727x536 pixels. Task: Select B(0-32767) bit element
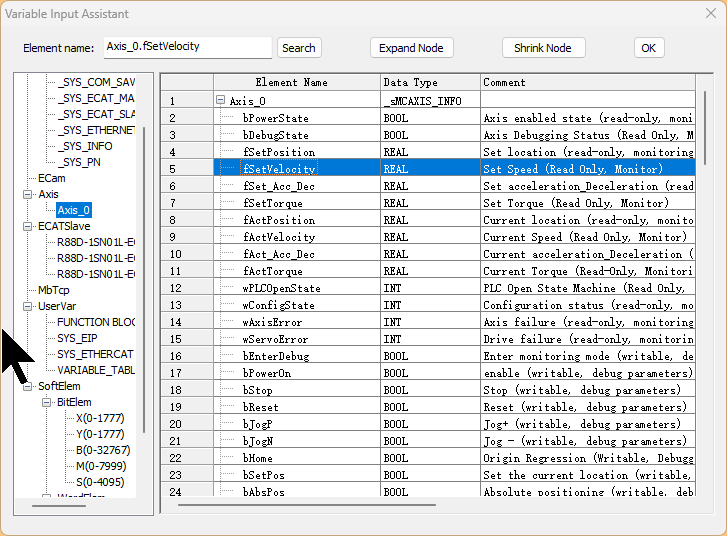click(x=103, y=450)
